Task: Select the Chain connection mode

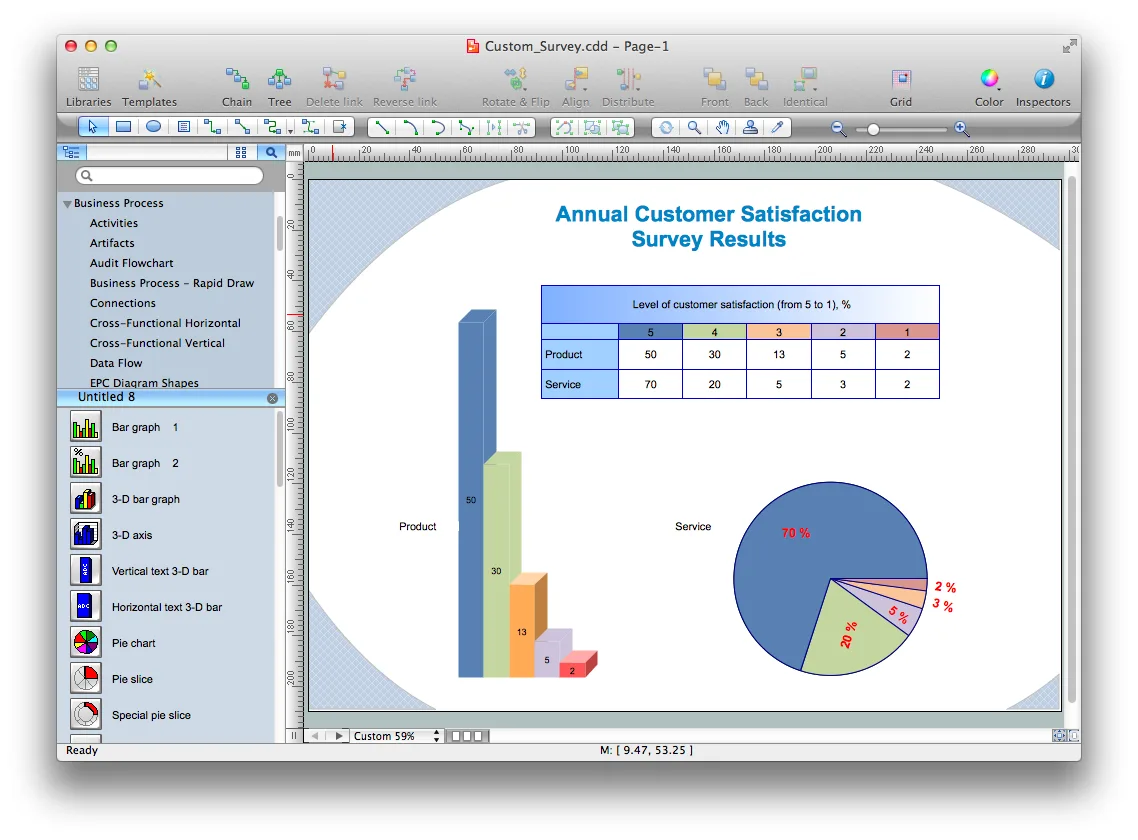Action: tap(237, 86)
